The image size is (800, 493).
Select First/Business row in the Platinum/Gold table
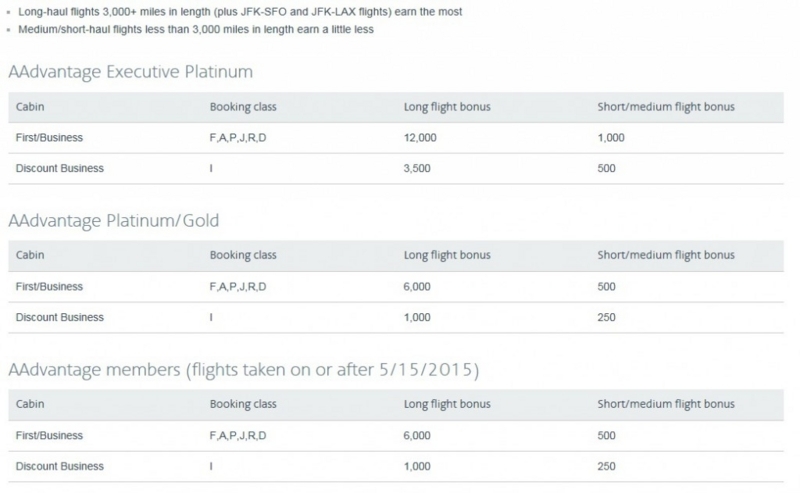[396, 287]
